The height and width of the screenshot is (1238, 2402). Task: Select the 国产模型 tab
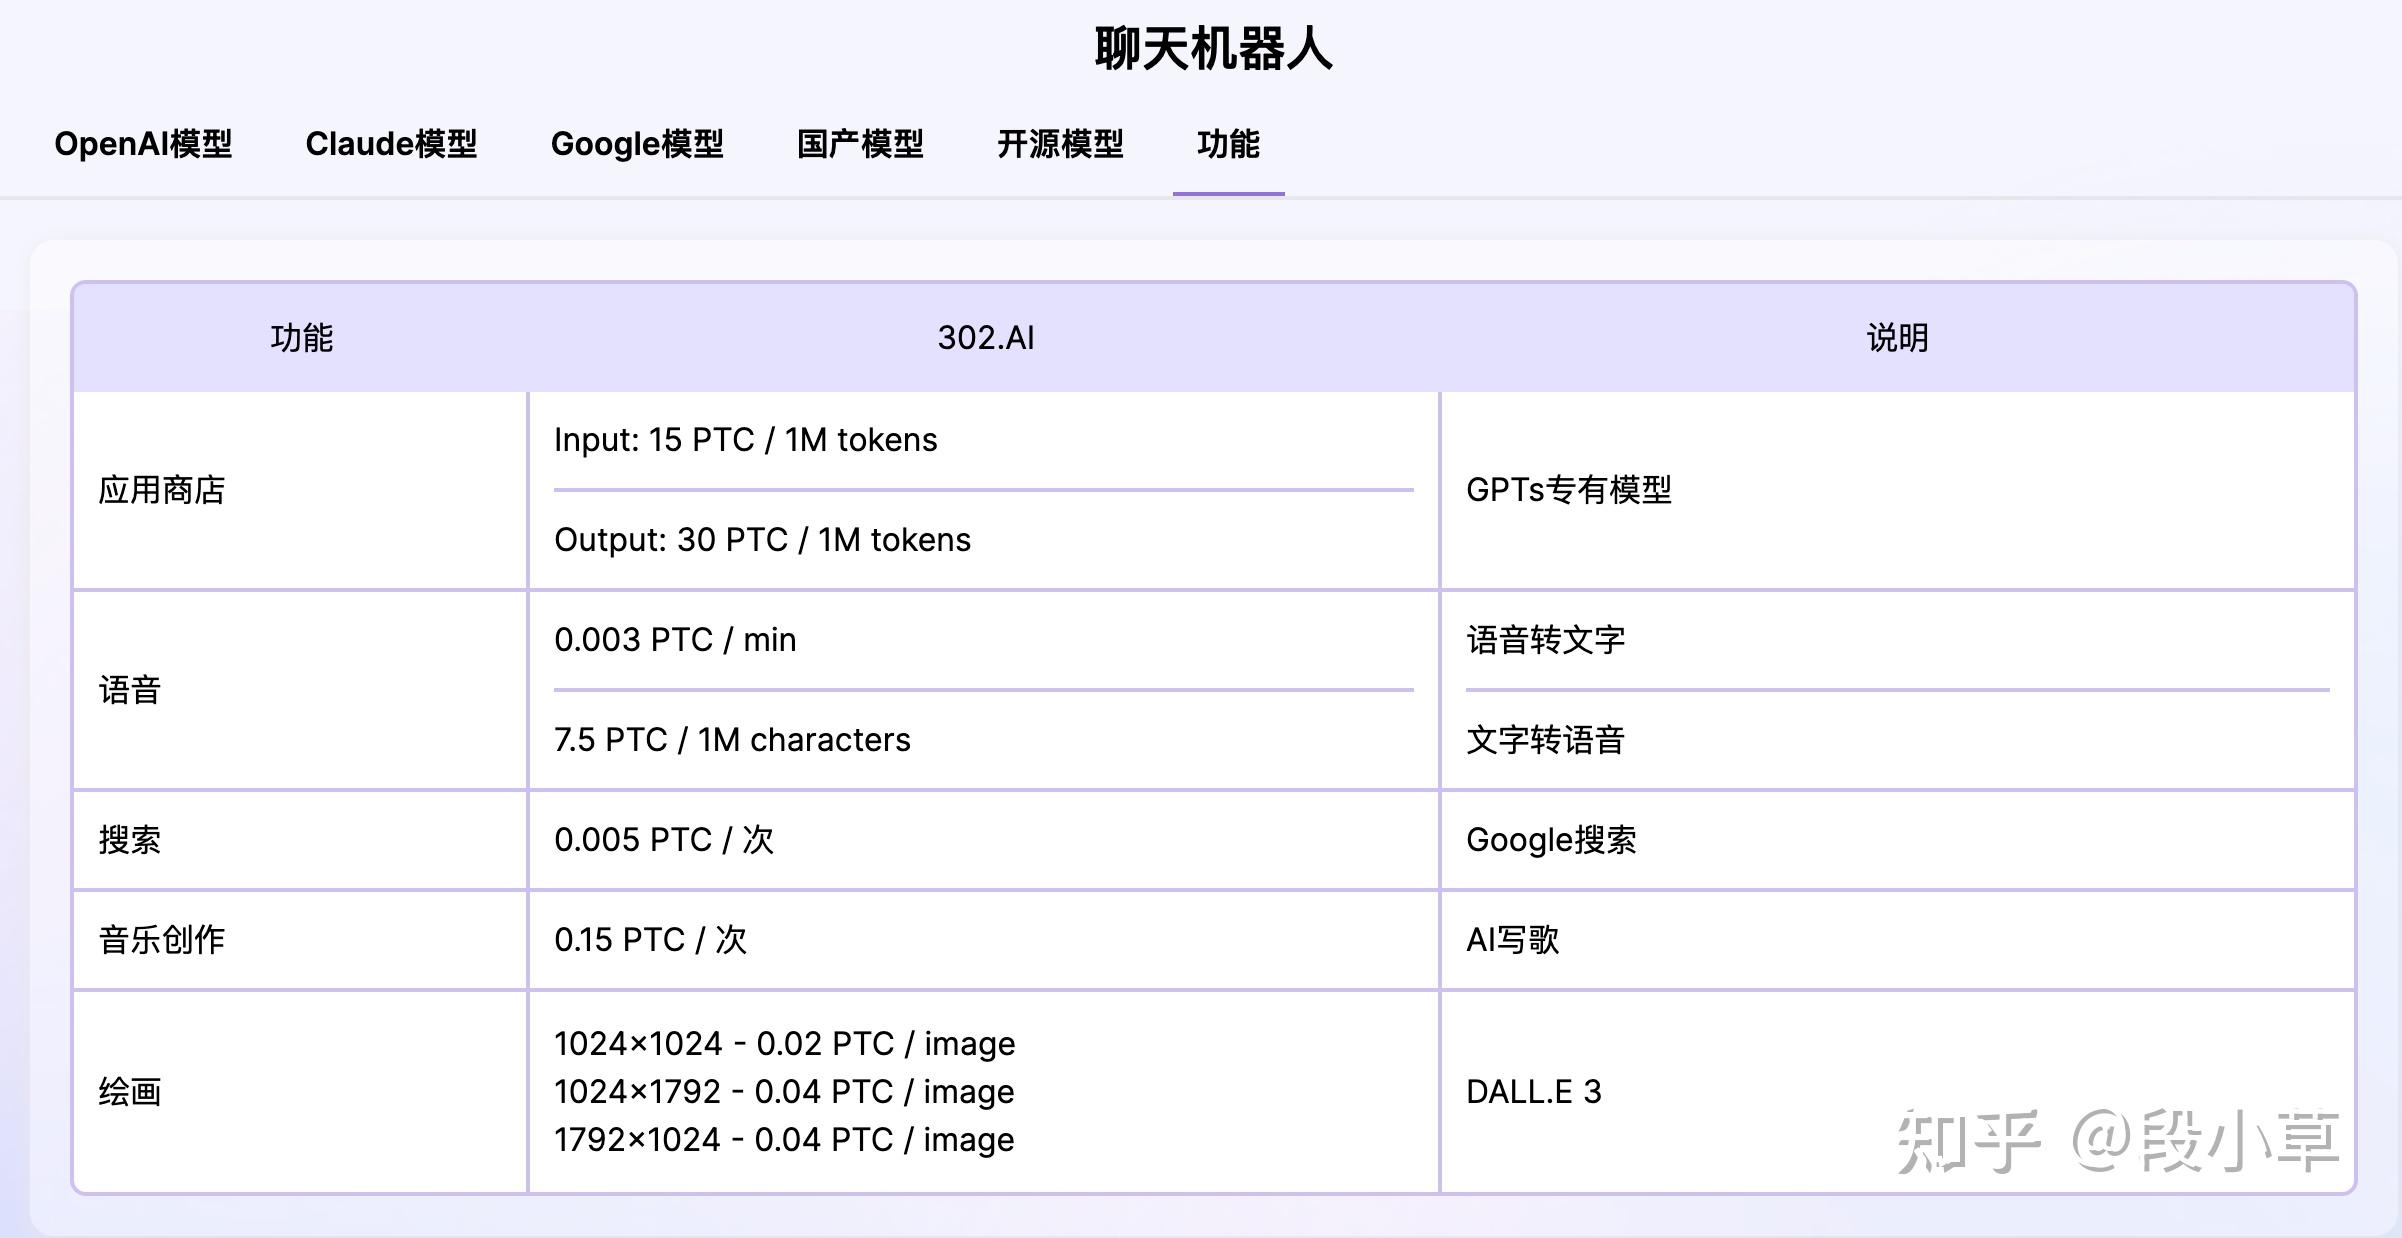point(861,145)
